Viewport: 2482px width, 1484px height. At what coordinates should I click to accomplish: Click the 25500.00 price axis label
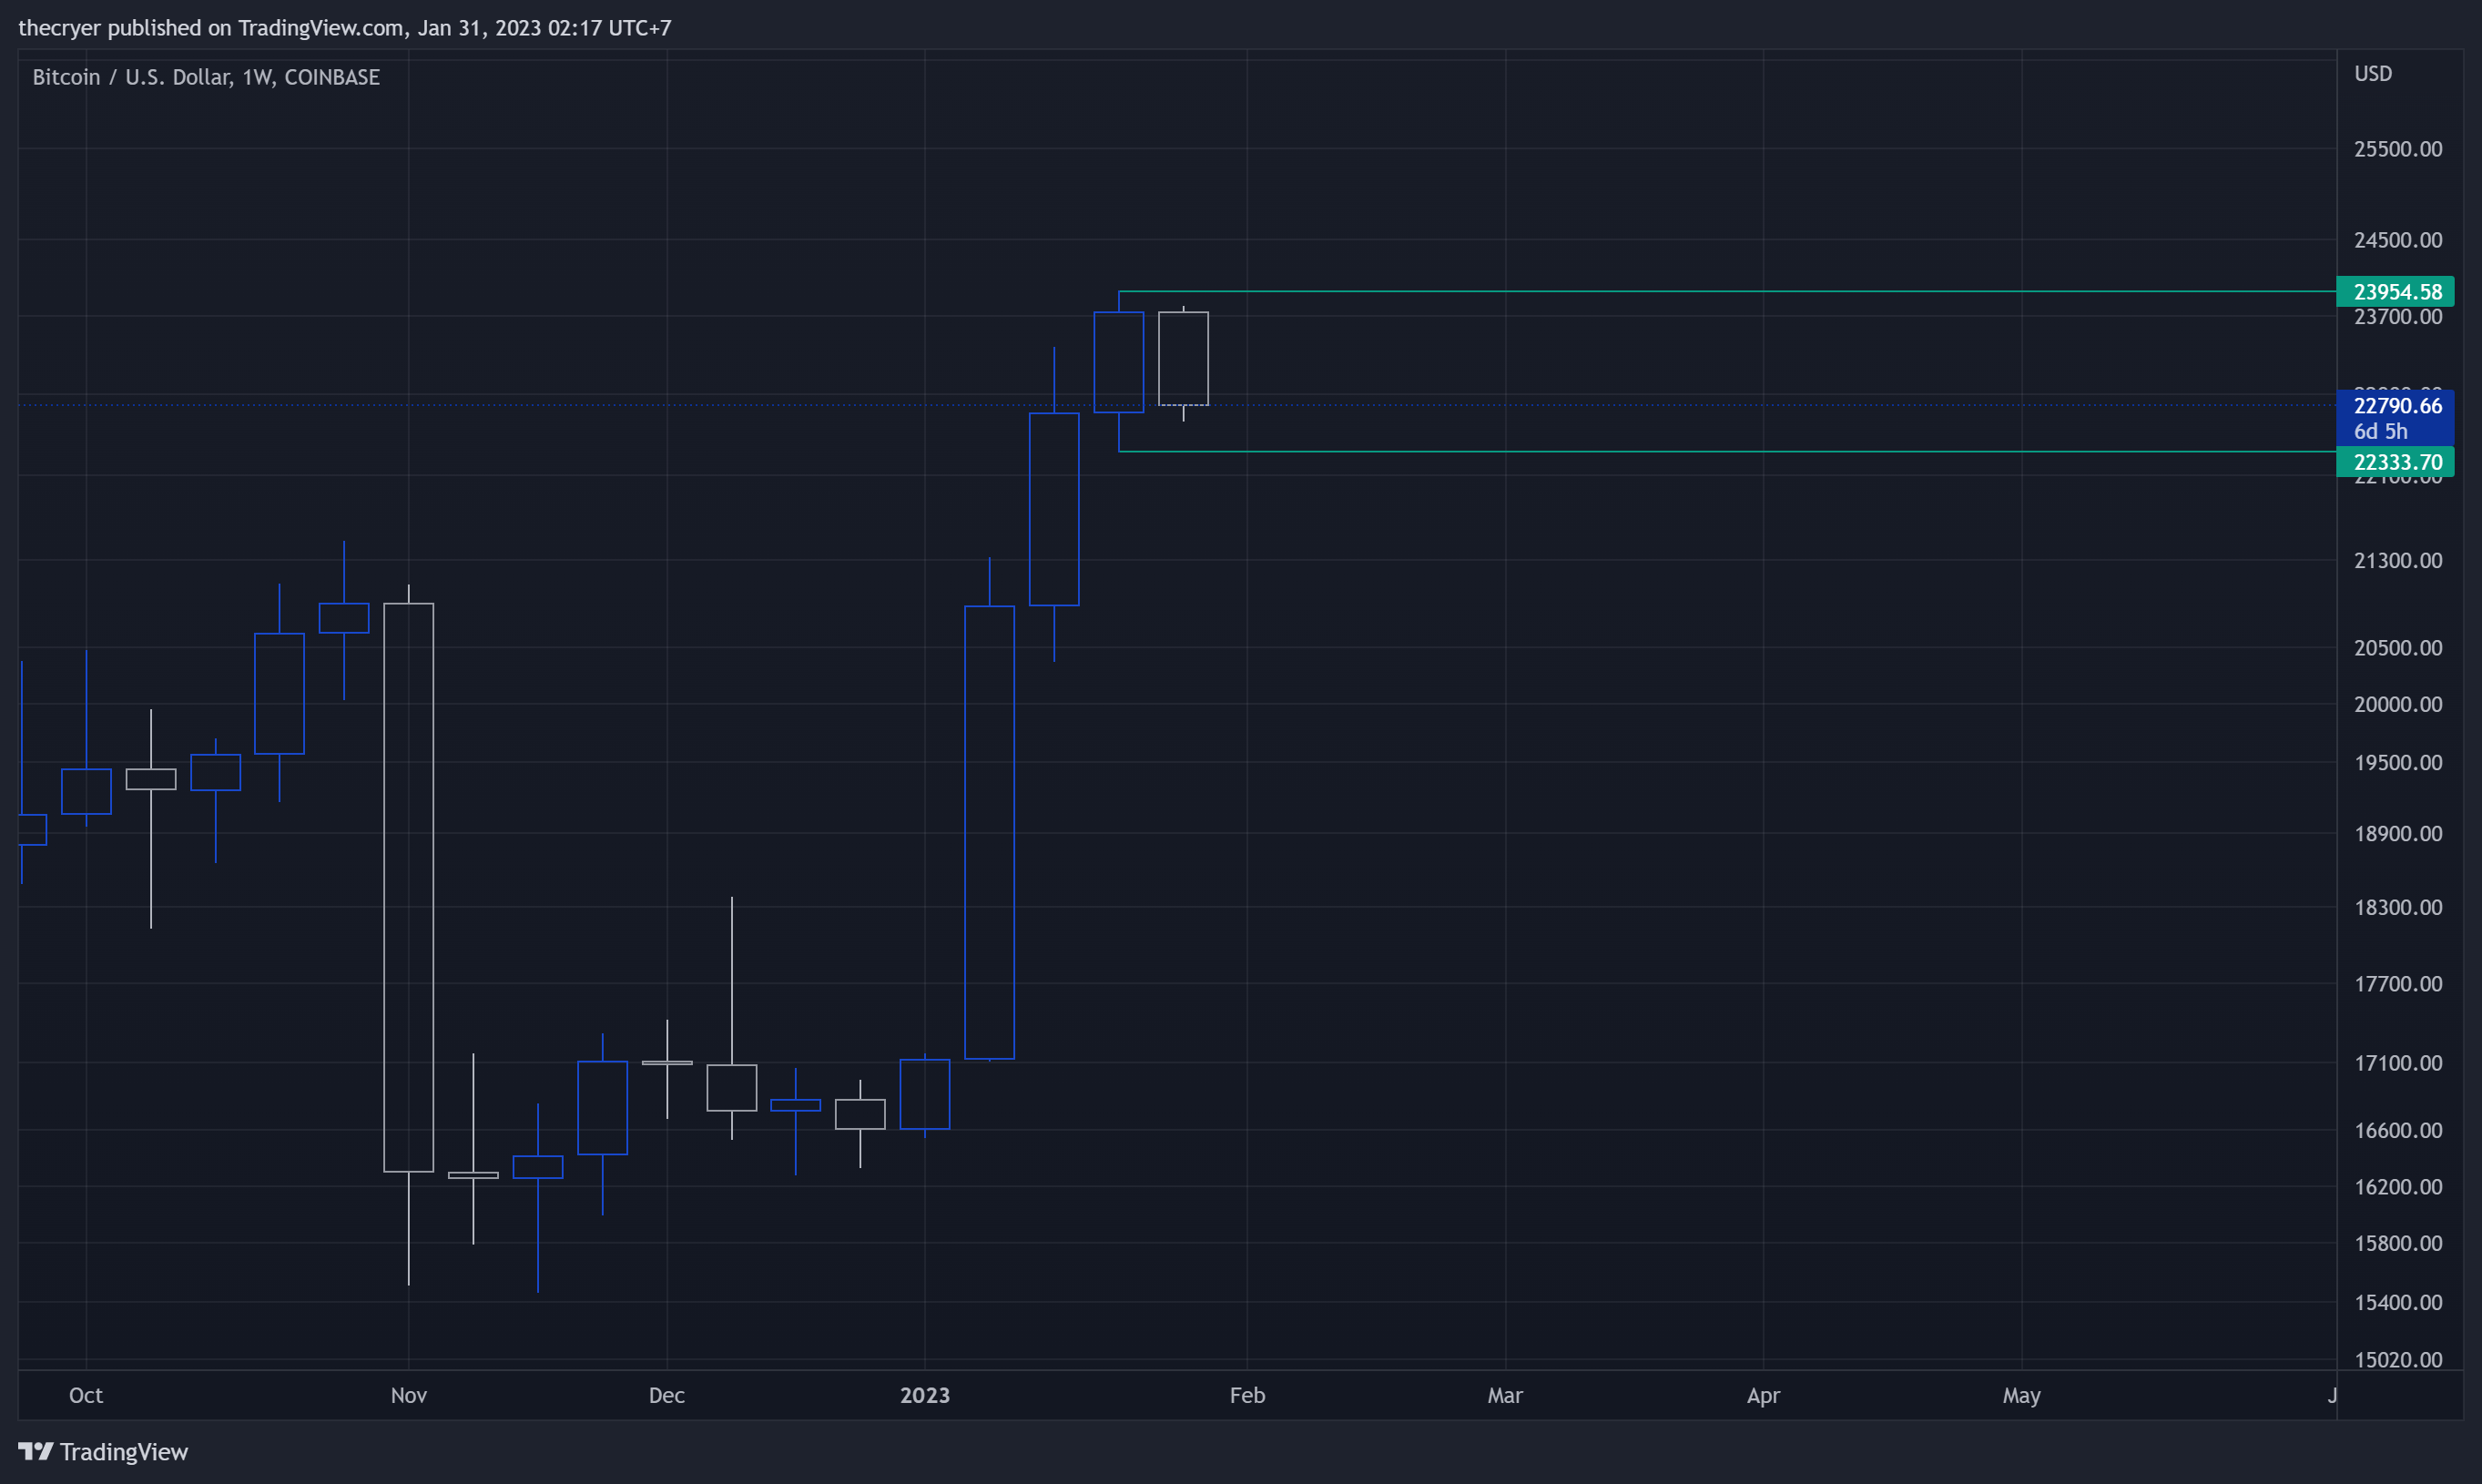tap(2398, 149)
